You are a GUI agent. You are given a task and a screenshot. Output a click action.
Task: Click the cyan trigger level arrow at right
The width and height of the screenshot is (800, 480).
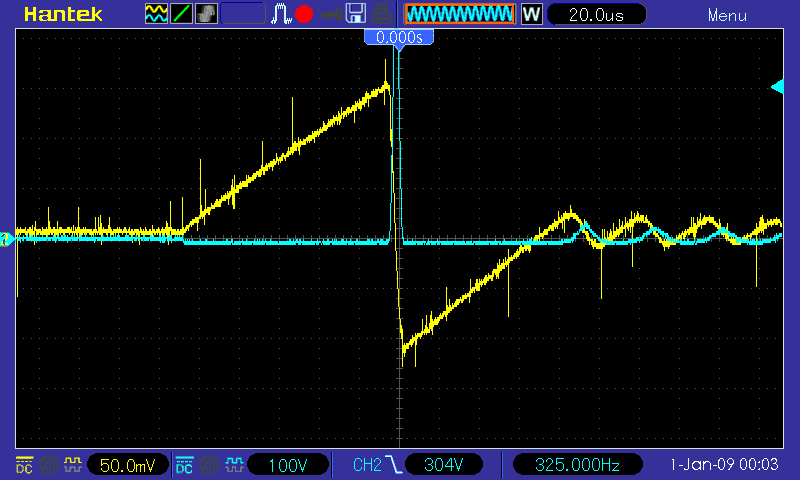[x=777, y=87]
